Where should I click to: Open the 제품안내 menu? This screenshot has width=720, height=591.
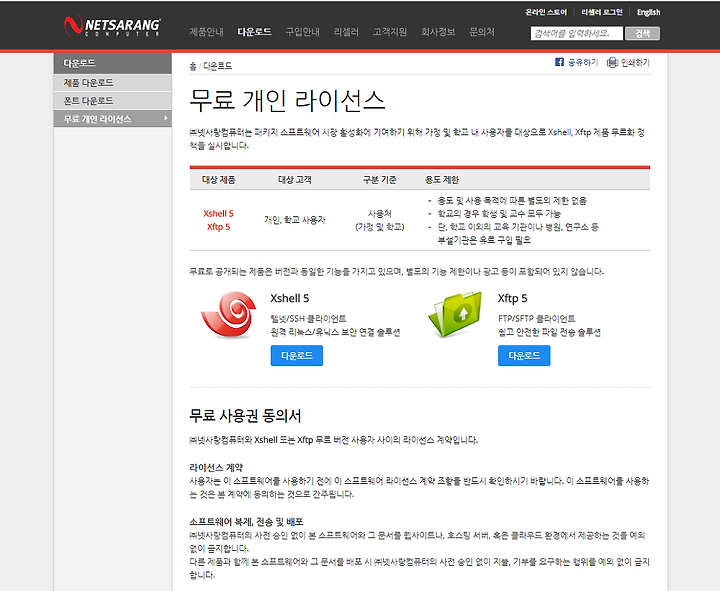206,32
